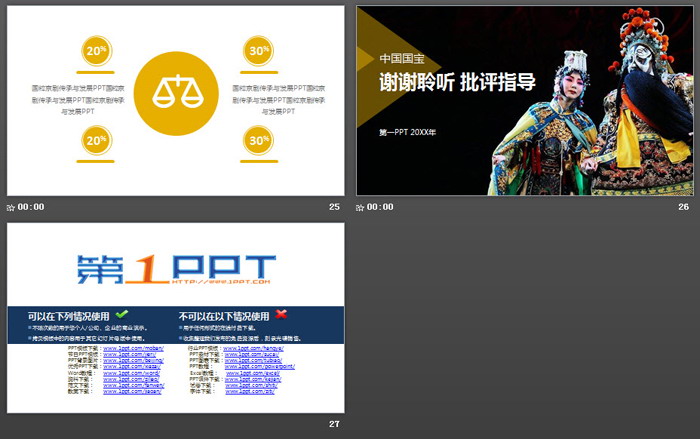Viewport: 700px width, 439px height.
Task: Click the upper-right 30% badge on slide 25
Action: tap(258, 51)
